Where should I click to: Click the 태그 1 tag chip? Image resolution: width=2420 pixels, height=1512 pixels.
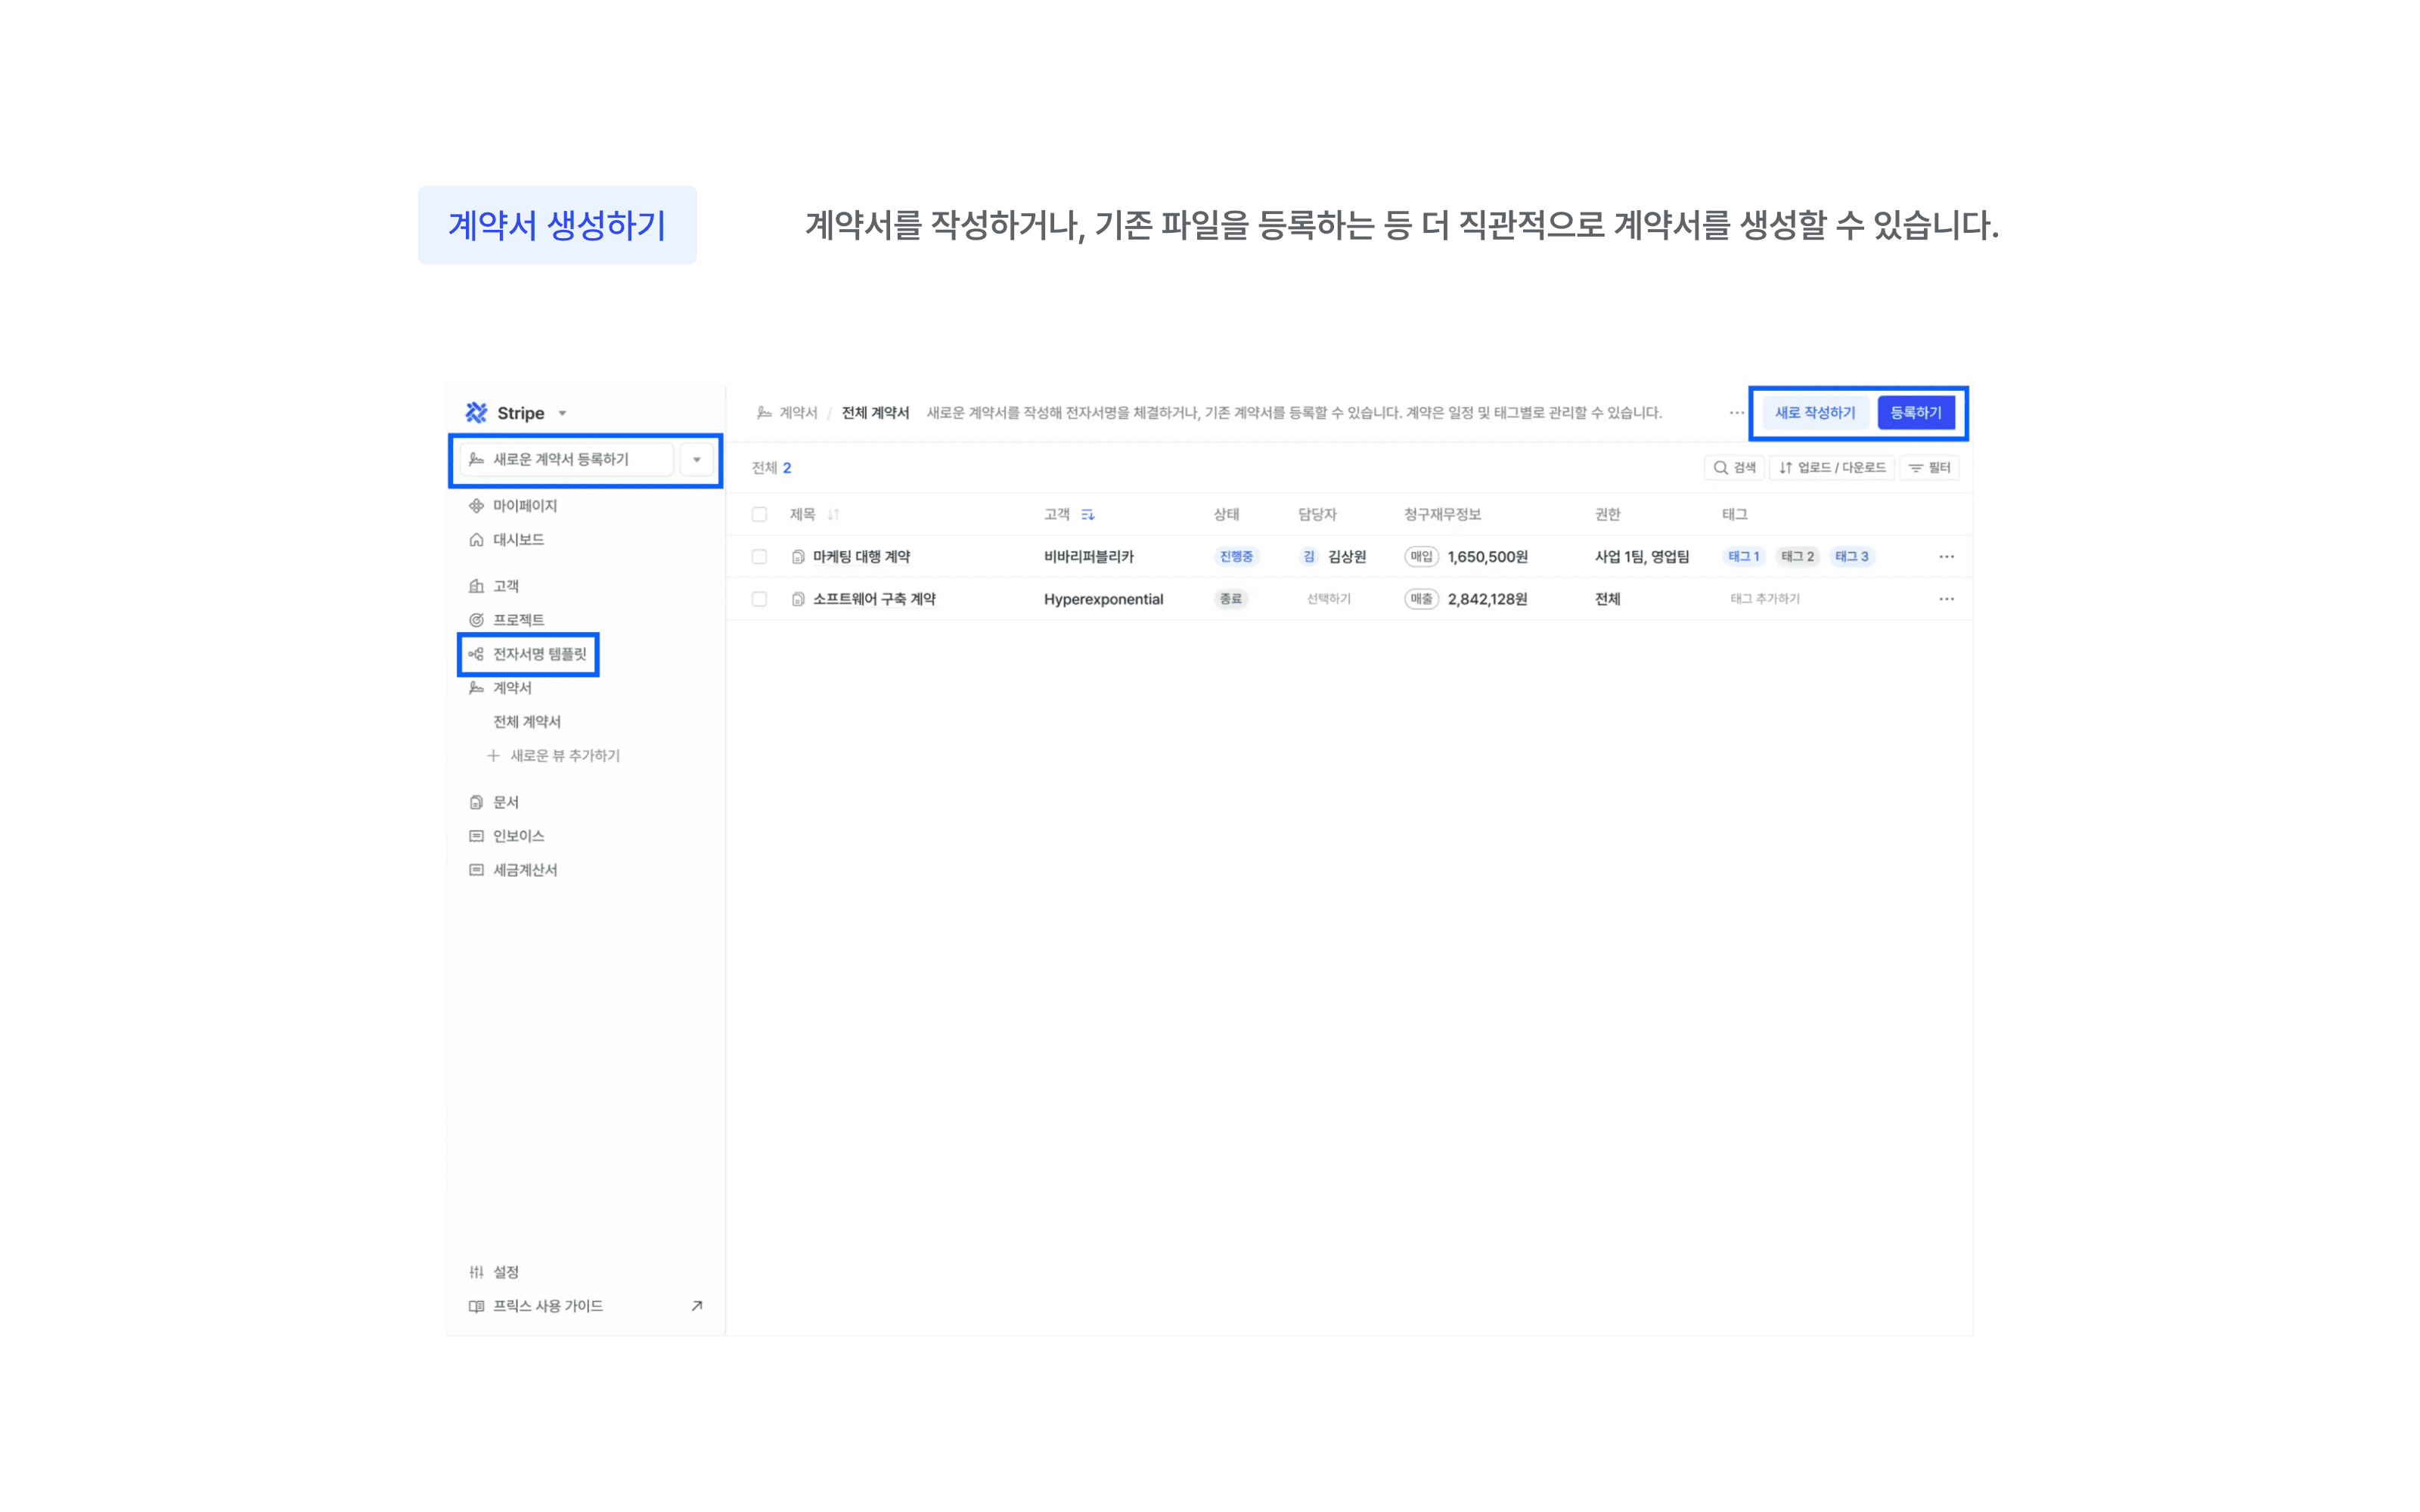pyautogui.click(x=1743, y=557)
